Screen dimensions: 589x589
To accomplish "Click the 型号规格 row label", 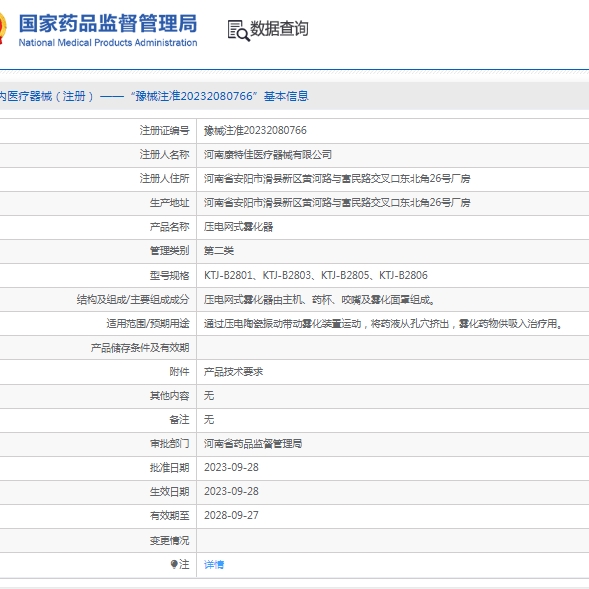I will click(169, 275).
